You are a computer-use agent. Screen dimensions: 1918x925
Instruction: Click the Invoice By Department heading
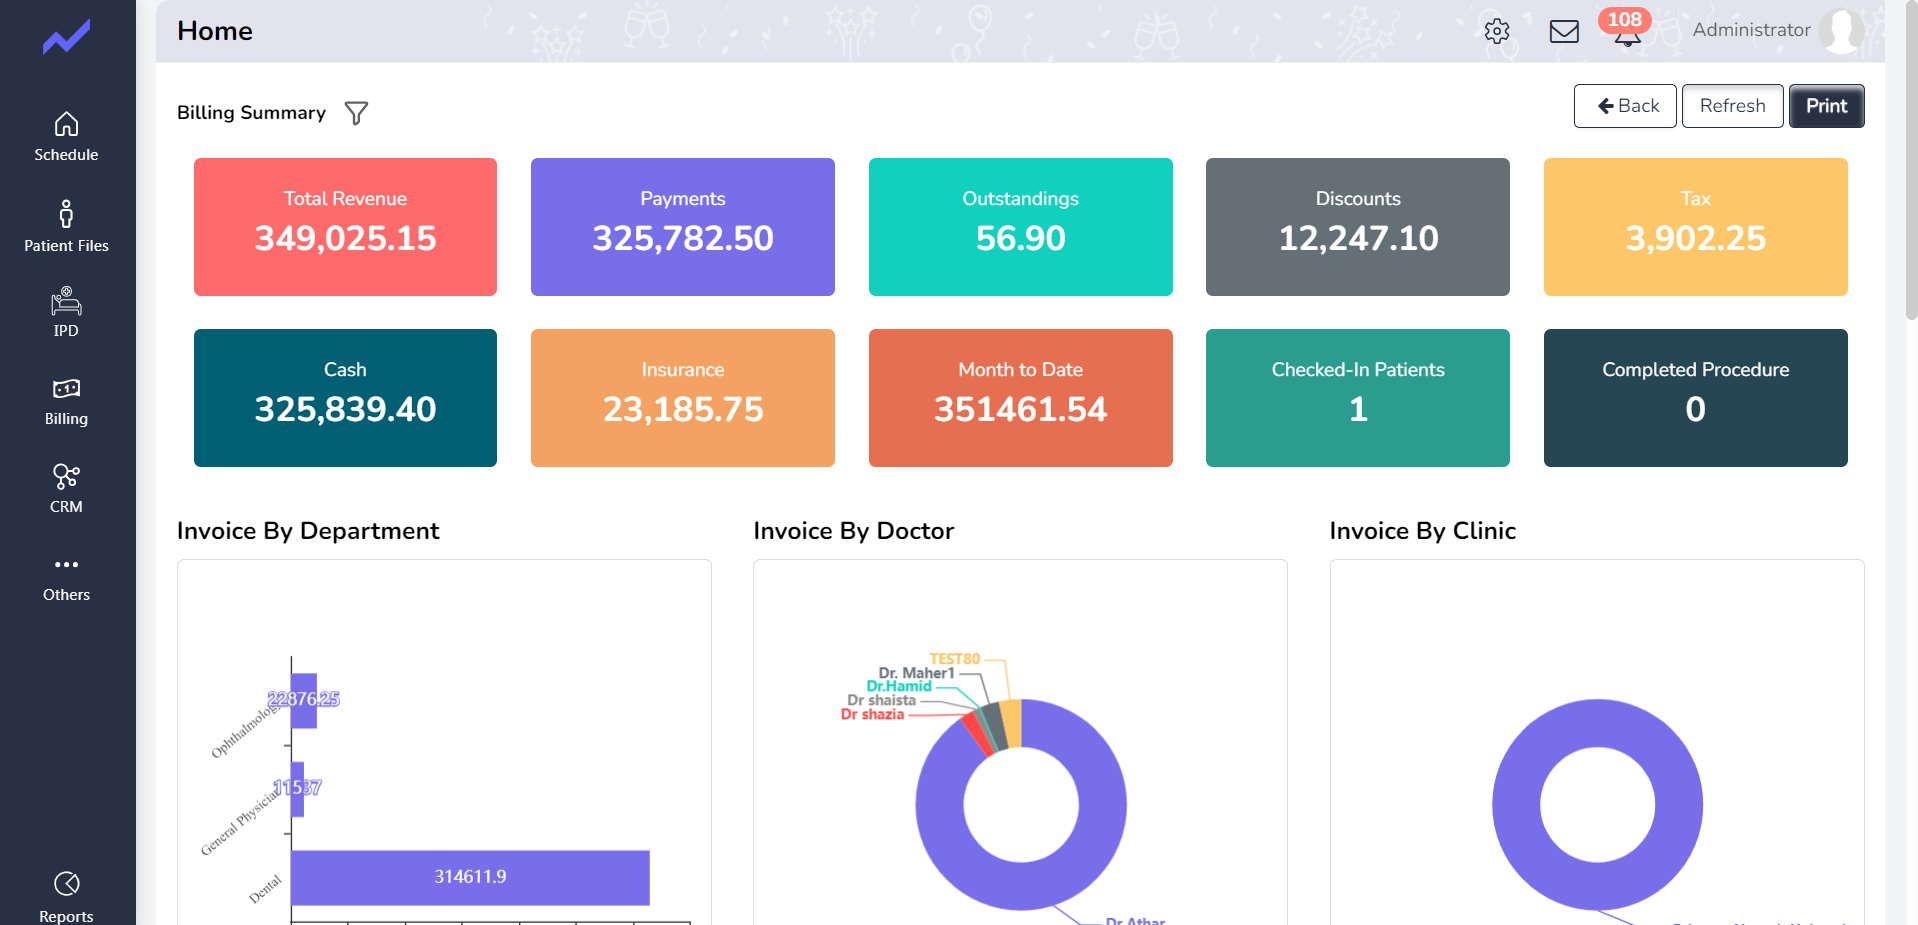coord(308,531)
